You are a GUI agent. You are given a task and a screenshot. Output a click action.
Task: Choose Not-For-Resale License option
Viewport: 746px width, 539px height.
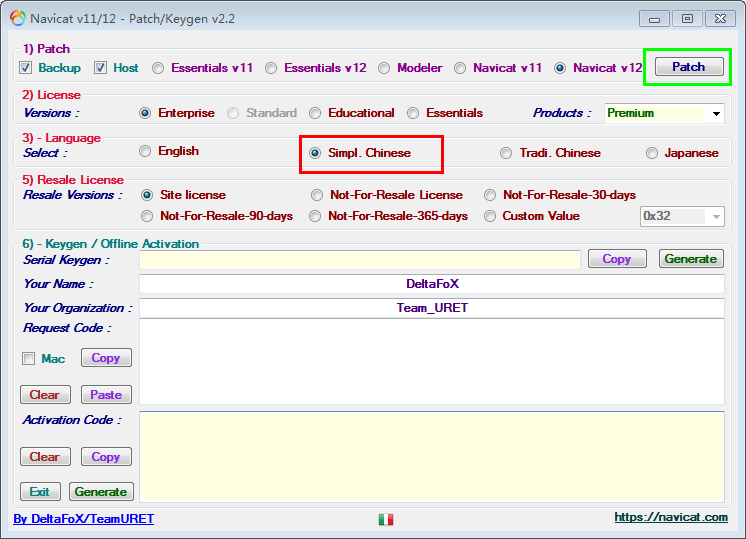point(317,195)
